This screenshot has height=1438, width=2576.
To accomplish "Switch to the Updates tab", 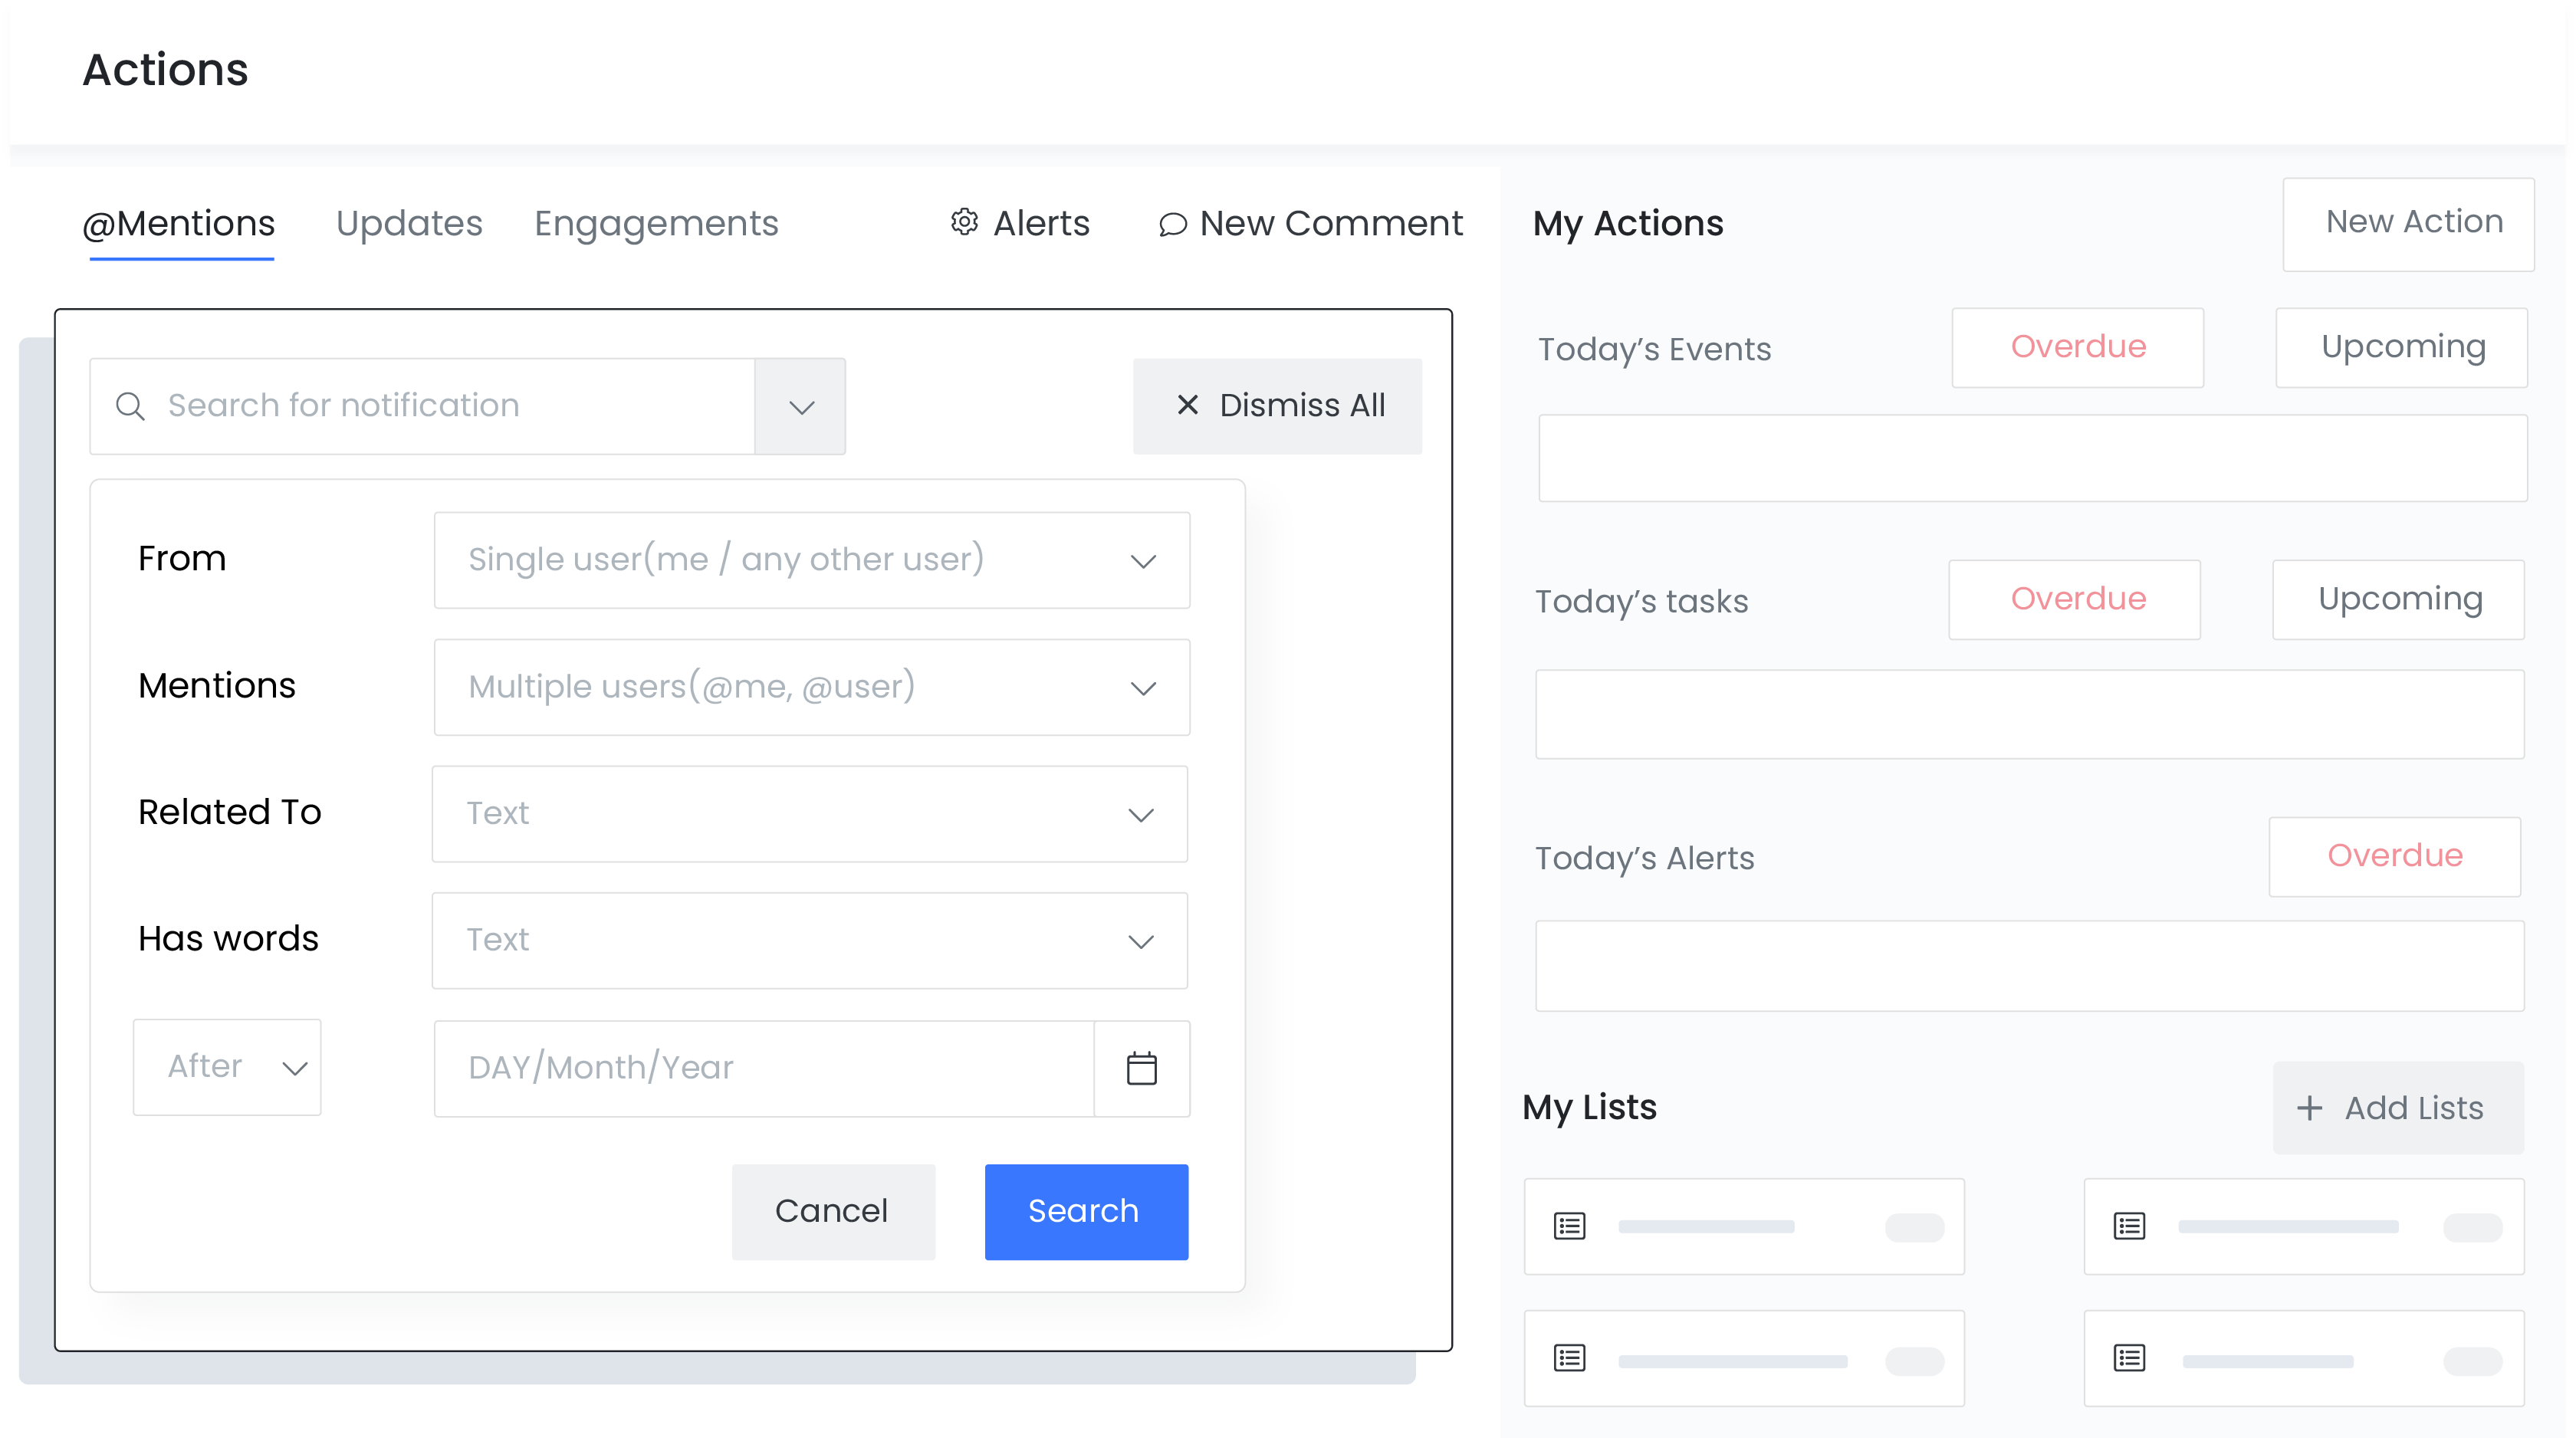I will tap(409, 223).
